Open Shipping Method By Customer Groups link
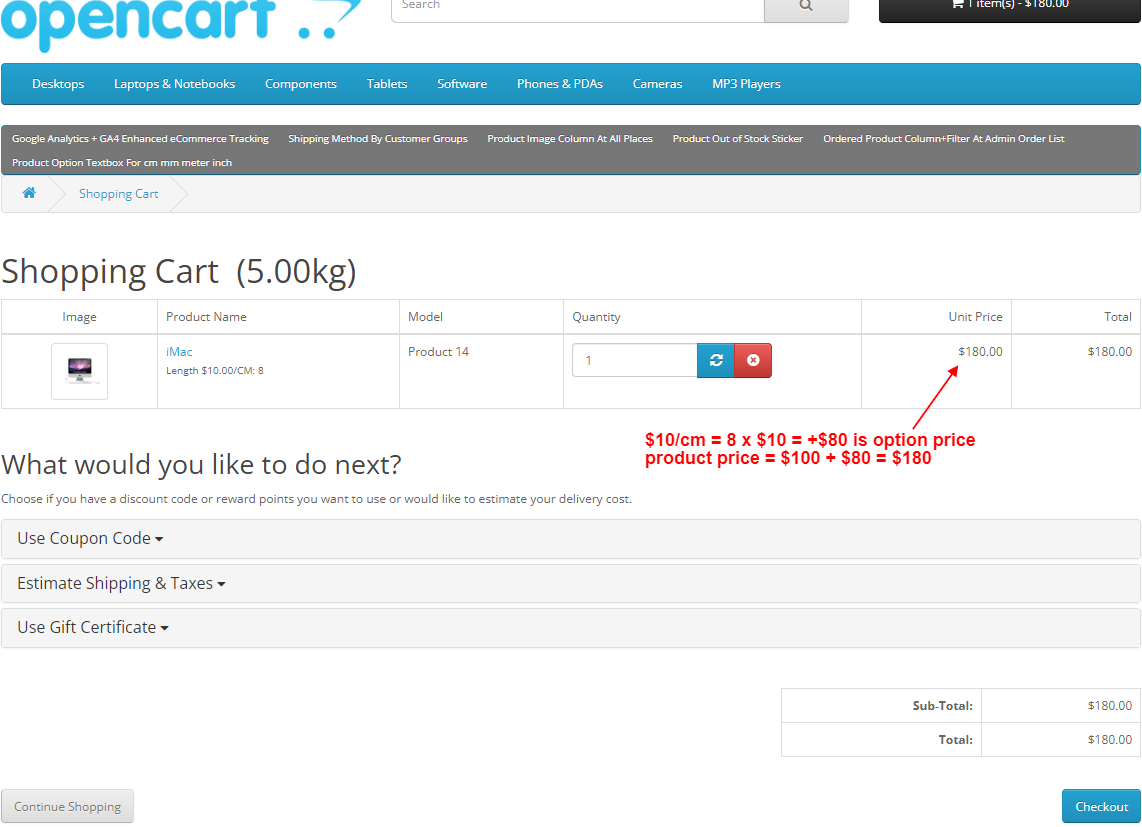 point(377,138)
